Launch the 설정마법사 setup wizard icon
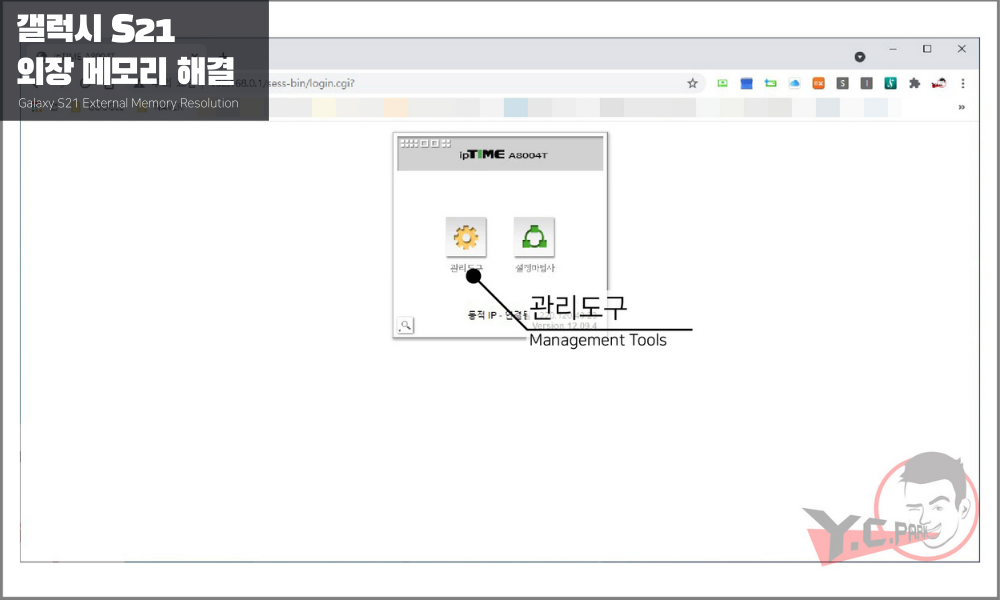The image size is (1000, 600). (x=534, y=237)
